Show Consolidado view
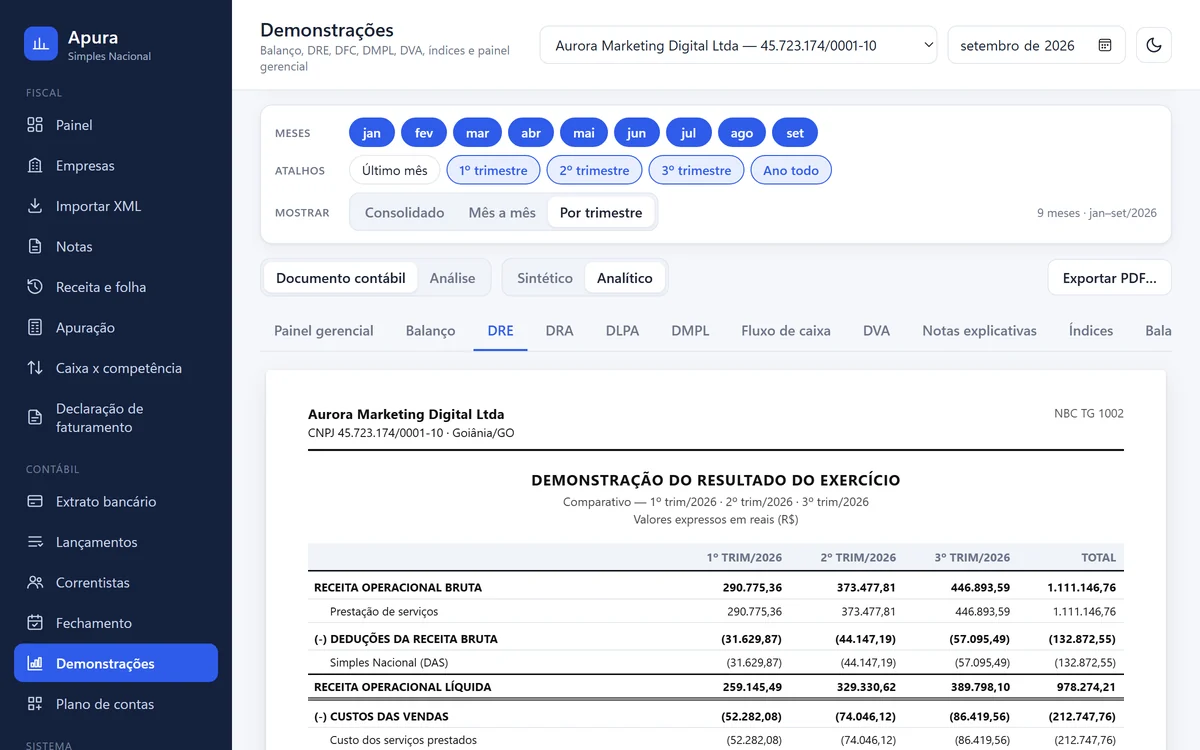Viewport: 1200px width, 750px height. point(405,212)
